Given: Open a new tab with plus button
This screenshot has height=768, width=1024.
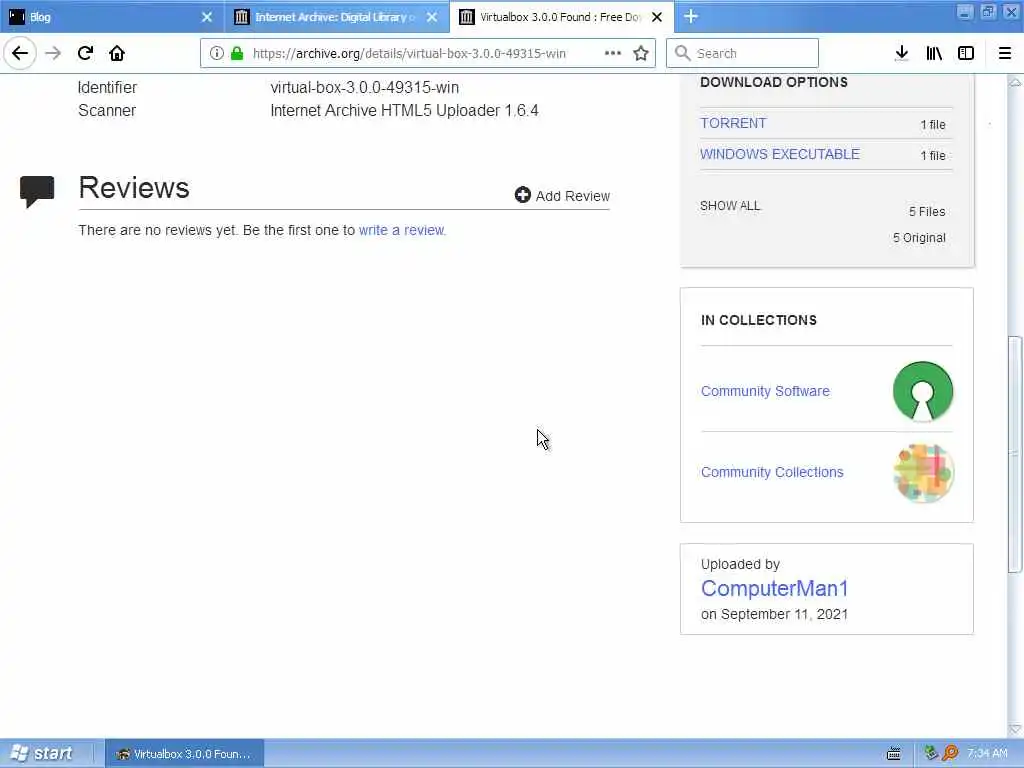Looking at the screenshot, I should [x=691, y=16].
